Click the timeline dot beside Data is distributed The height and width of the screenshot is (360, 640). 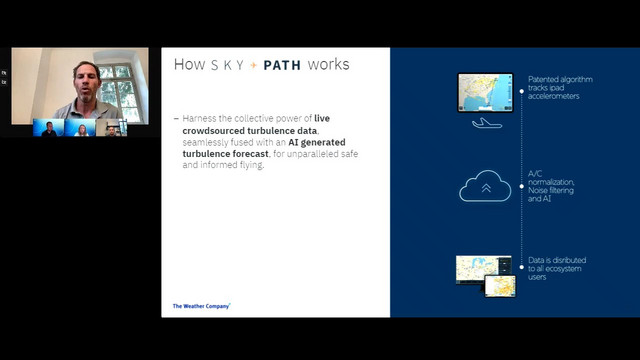coord(522,267)
